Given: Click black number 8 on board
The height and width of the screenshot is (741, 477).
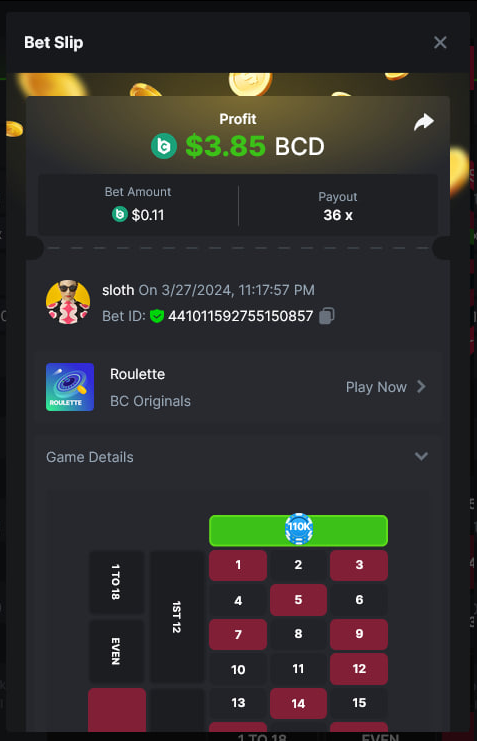Looking at the screenshot, I should (298, 634).
